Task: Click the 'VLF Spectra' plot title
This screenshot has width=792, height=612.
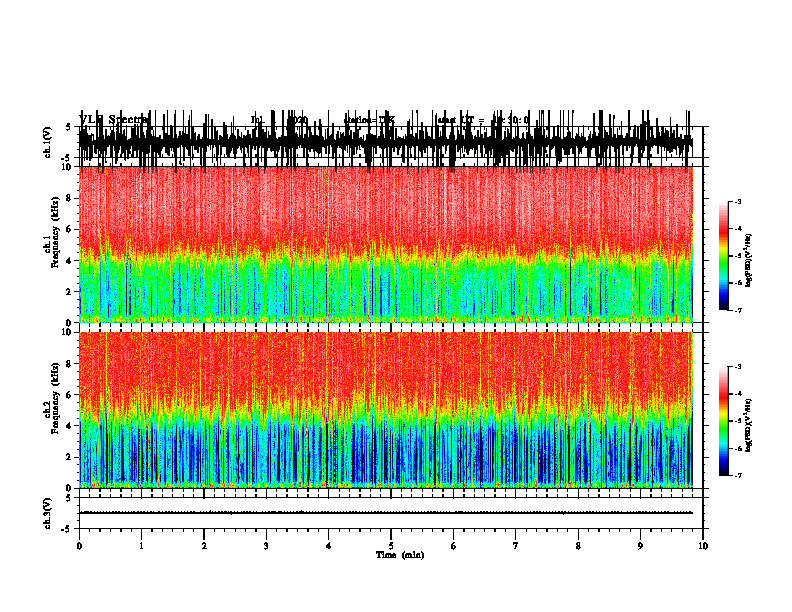Action: 114,120
